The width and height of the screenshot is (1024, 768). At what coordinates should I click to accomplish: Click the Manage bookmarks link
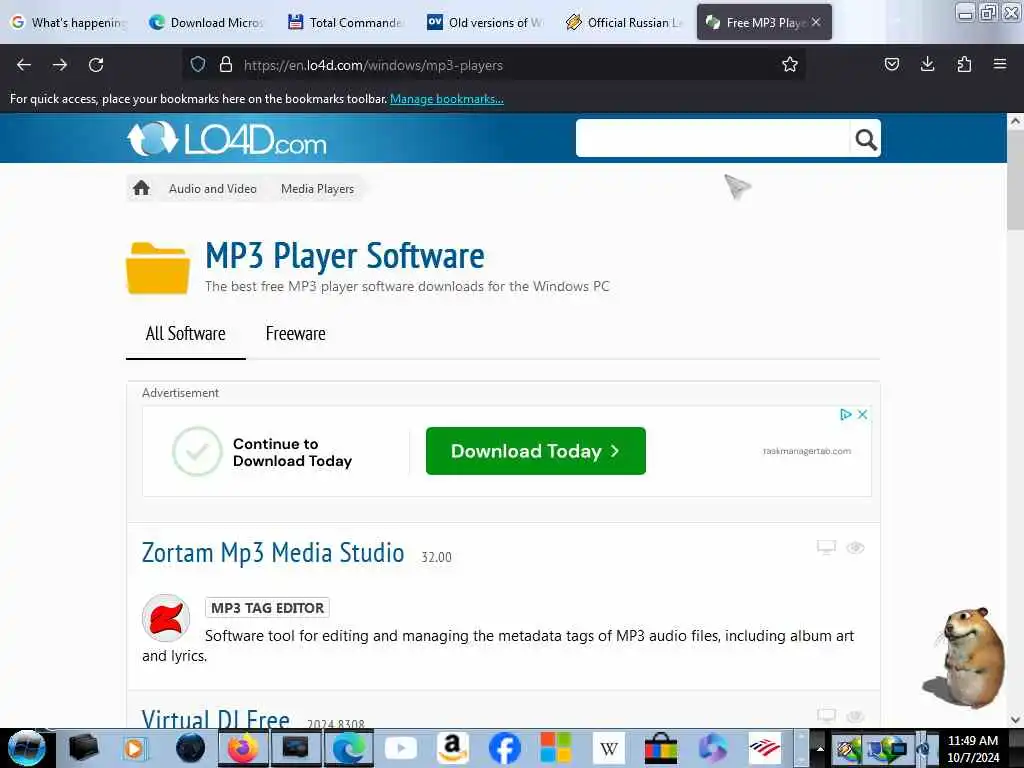(447, 99)
